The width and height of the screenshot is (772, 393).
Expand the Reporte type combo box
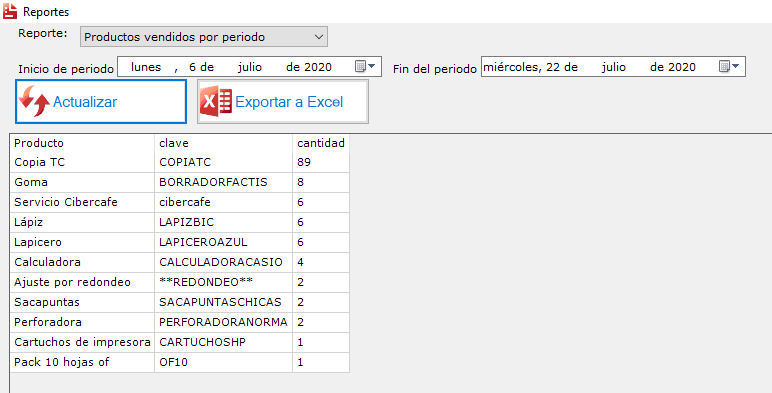tap(204, 37)
